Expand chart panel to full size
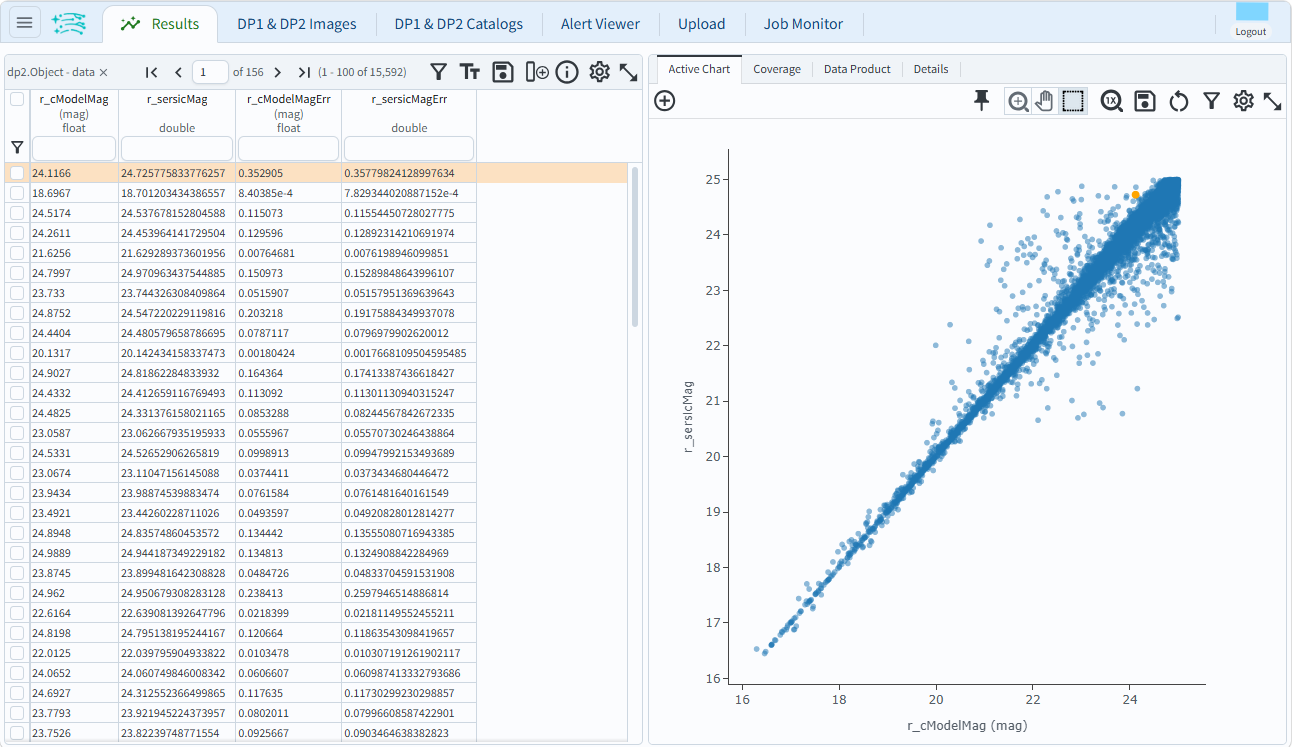The image size is (1292, 747). [x=1273, y=100]
